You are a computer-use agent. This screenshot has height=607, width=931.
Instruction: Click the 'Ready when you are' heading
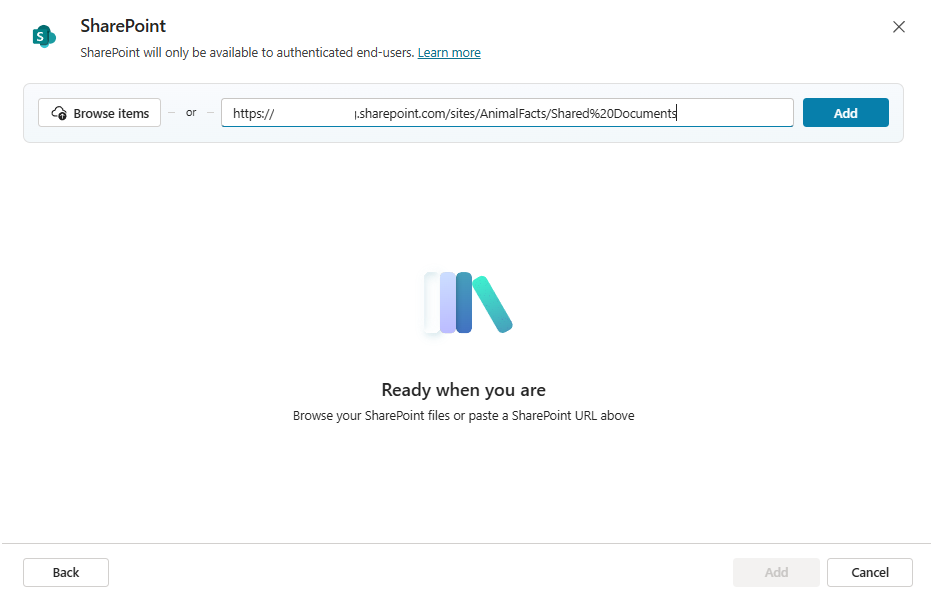(463, 390)
